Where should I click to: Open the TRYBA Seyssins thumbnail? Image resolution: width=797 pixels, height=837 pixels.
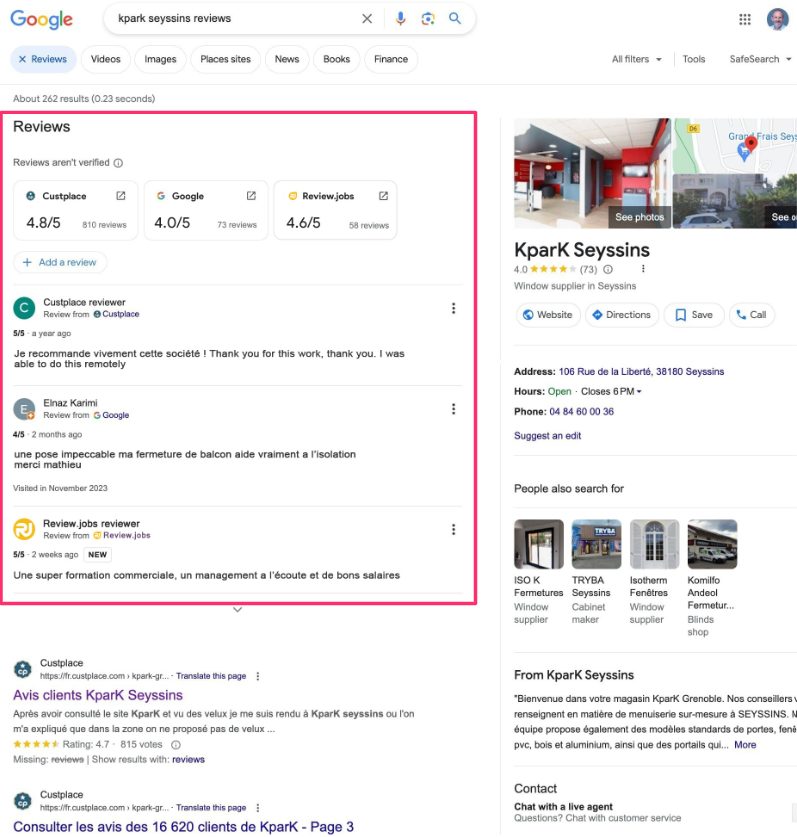pos(596,544)
